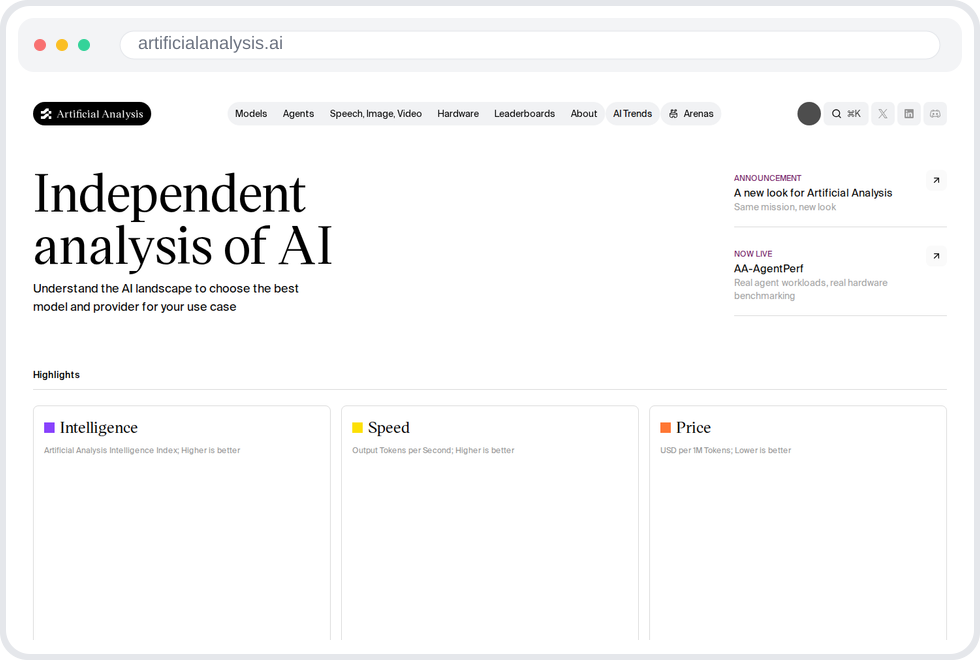The height and width of the screenshot is (660, 980).
Task: Open the AA-AgentPerf now live link
Action: pyautogui.click(x=768, y=269)
